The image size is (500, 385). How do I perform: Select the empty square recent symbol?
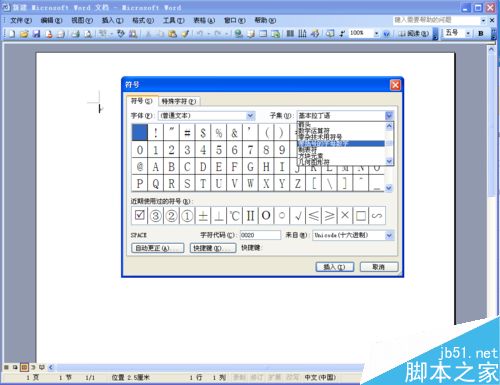coord(361,215)
